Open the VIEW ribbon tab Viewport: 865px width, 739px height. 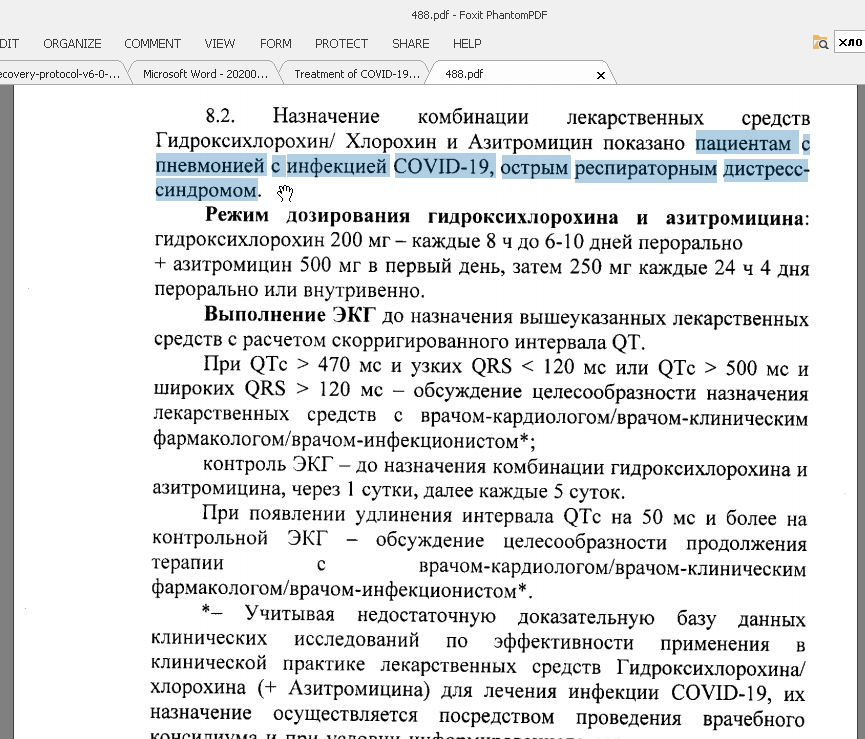(x=220, y=44)
